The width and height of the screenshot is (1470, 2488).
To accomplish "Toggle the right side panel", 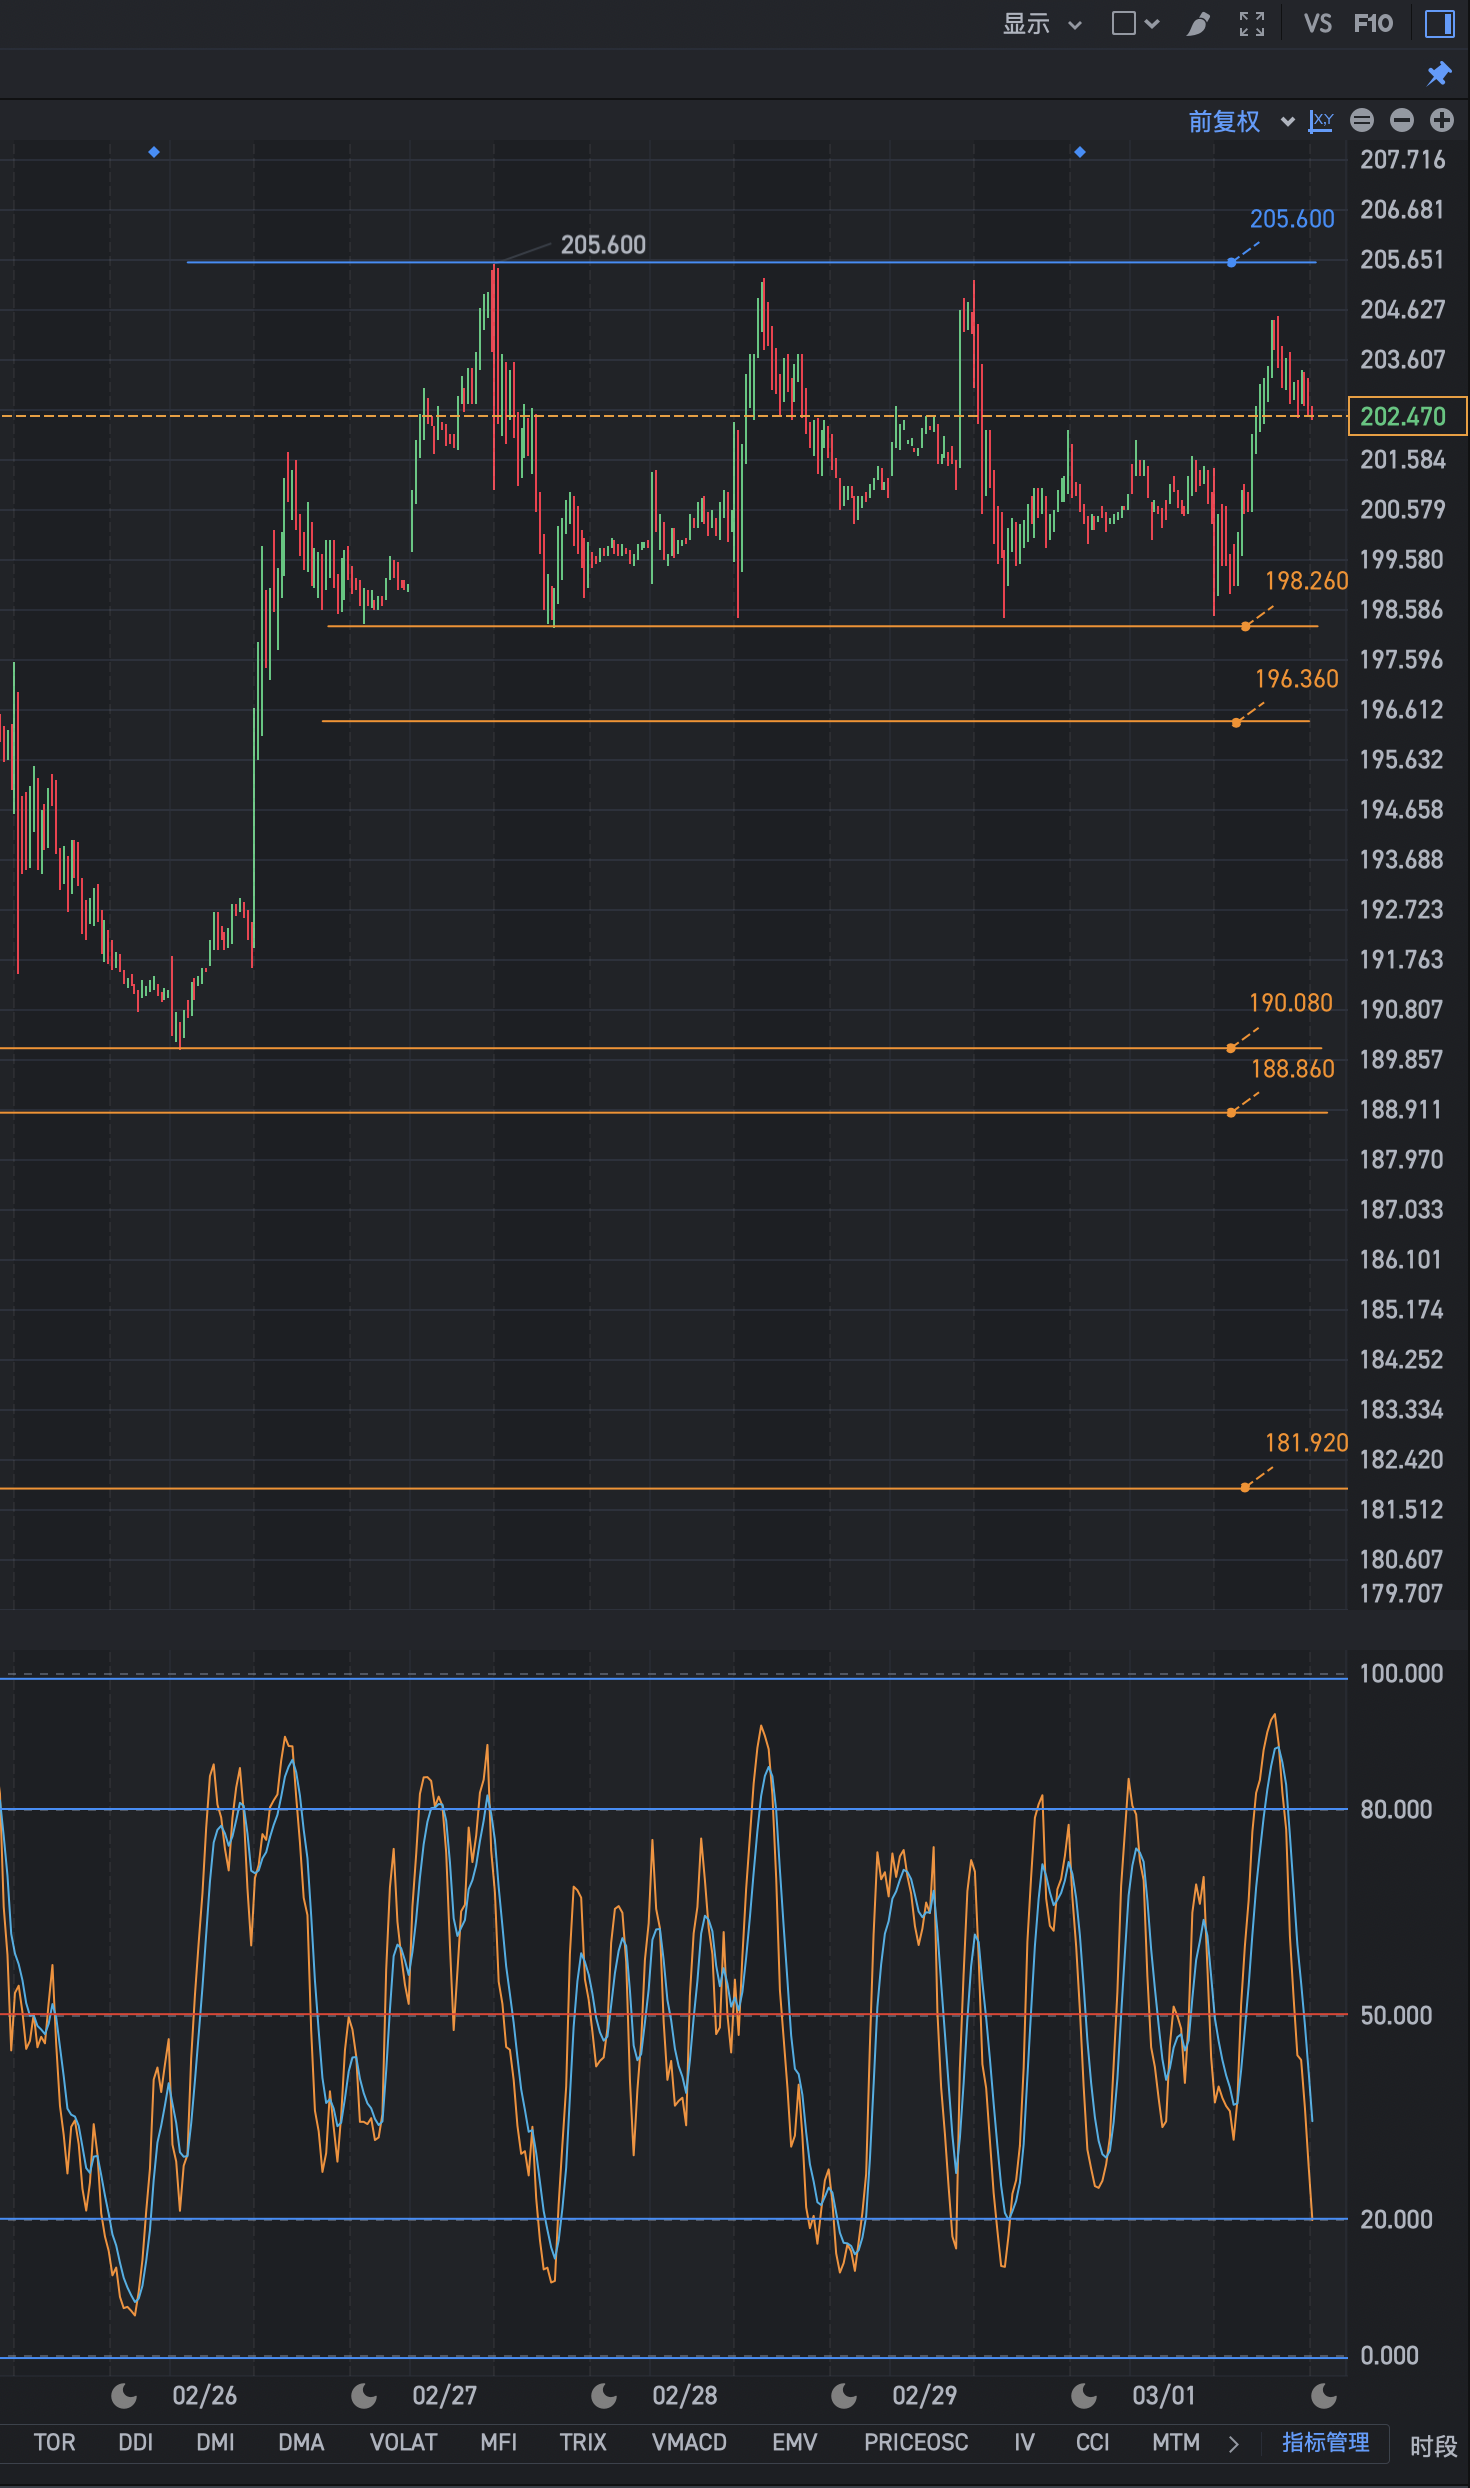I will point(1439,24).
